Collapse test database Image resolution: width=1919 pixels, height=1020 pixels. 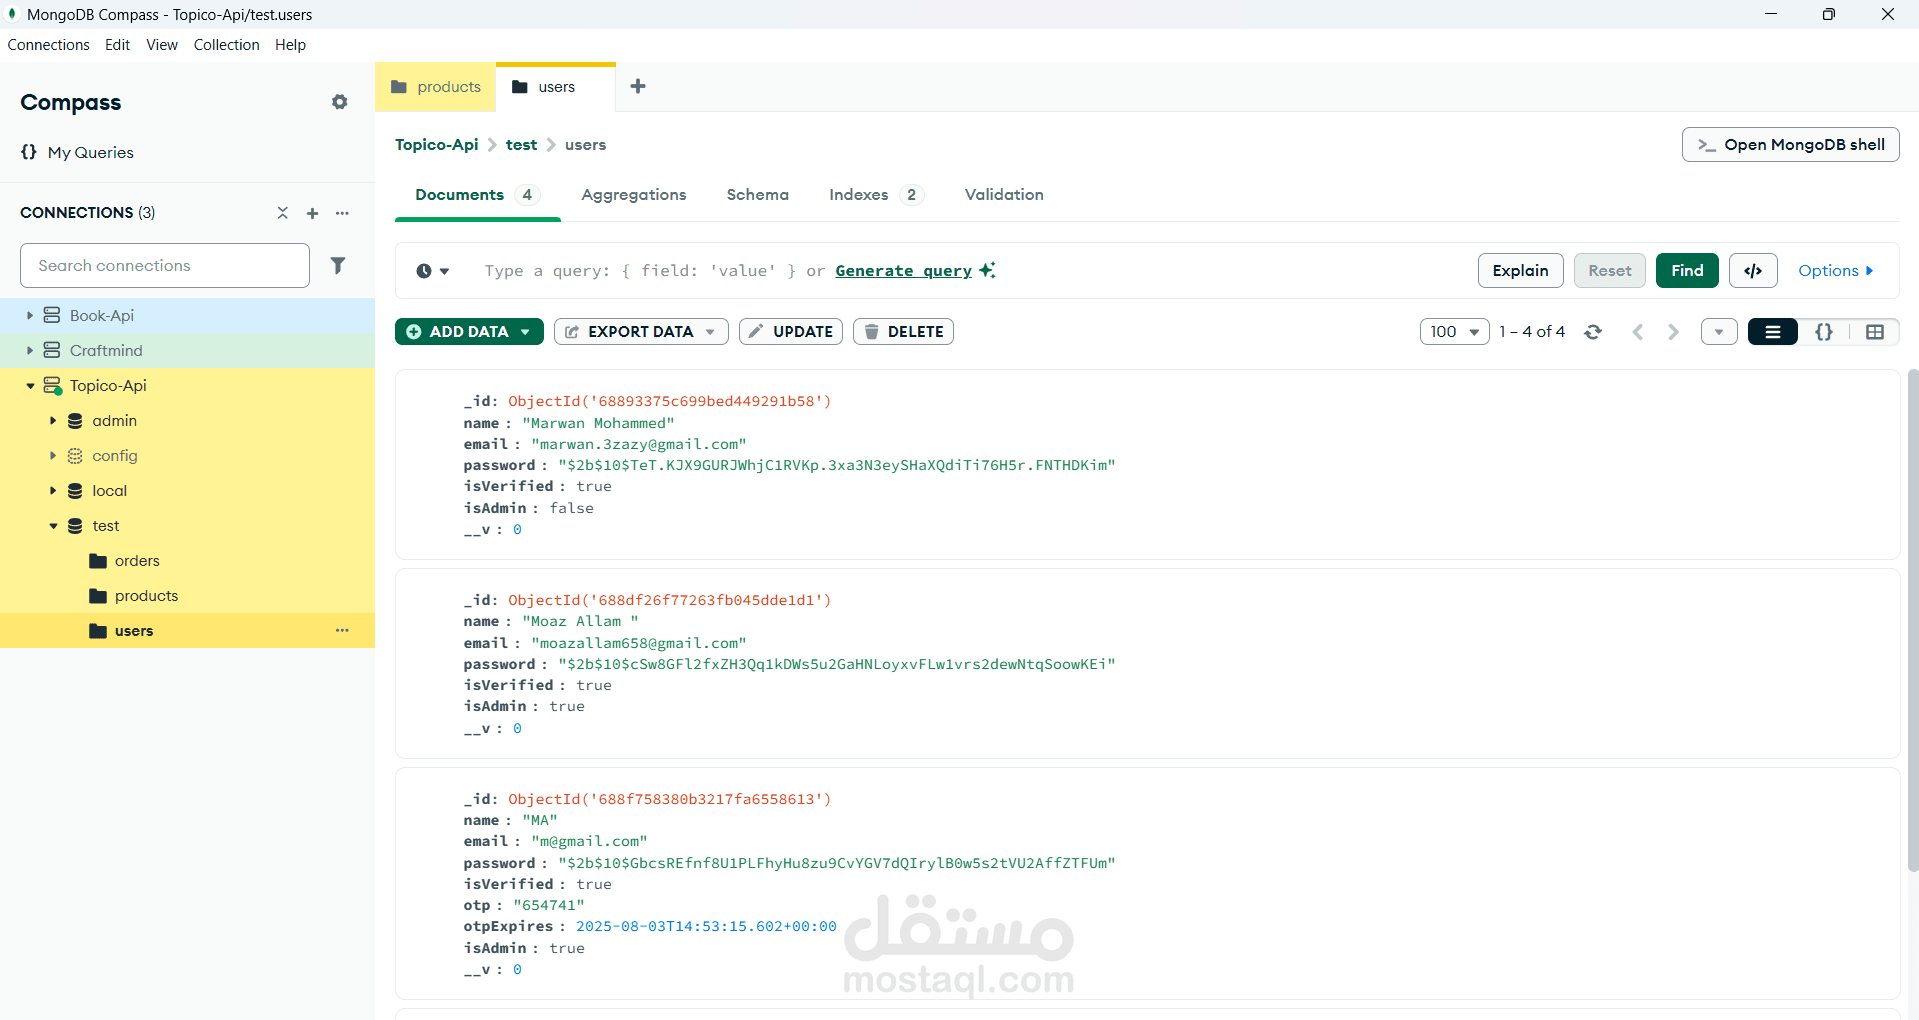53,526
